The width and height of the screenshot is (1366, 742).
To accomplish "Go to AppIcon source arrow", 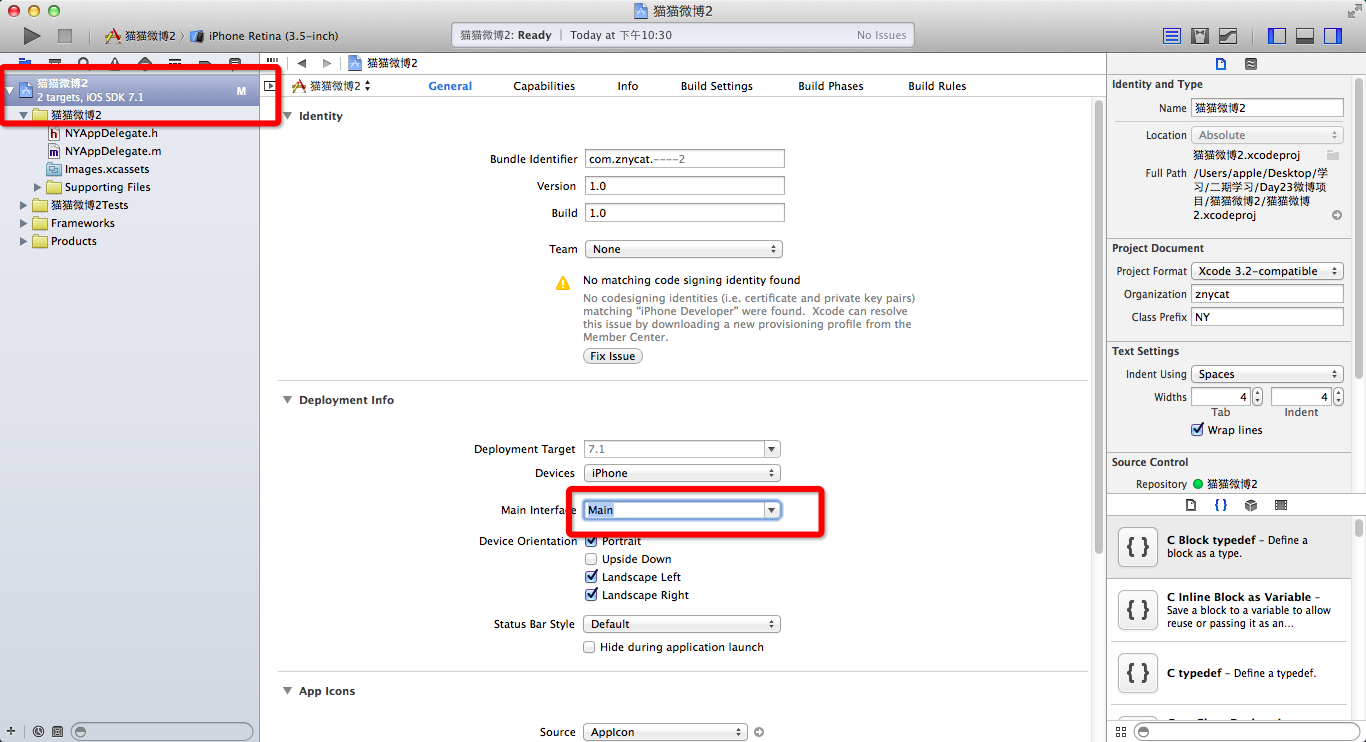I will [759, 732].
